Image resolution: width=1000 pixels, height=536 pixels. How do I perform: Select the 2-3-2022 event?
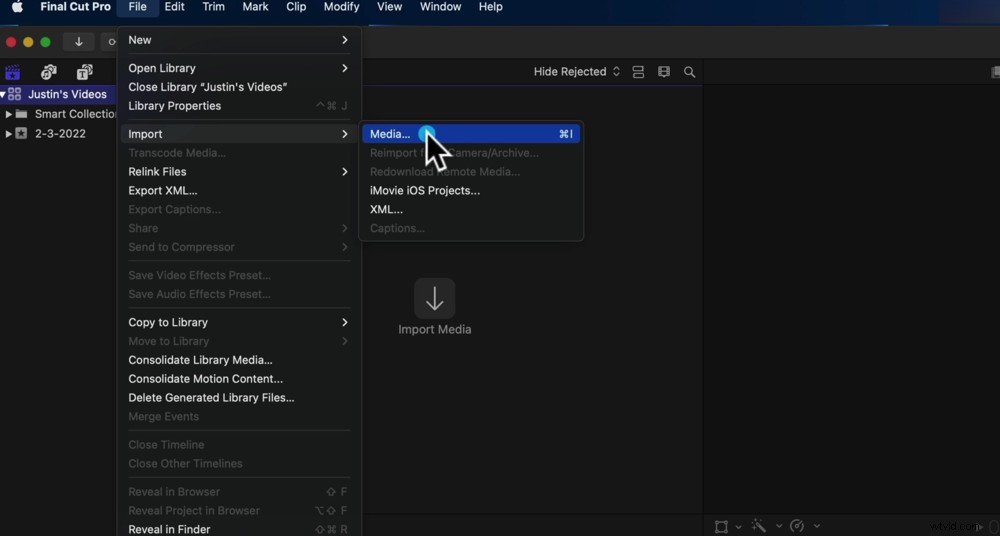pos(60,134)
